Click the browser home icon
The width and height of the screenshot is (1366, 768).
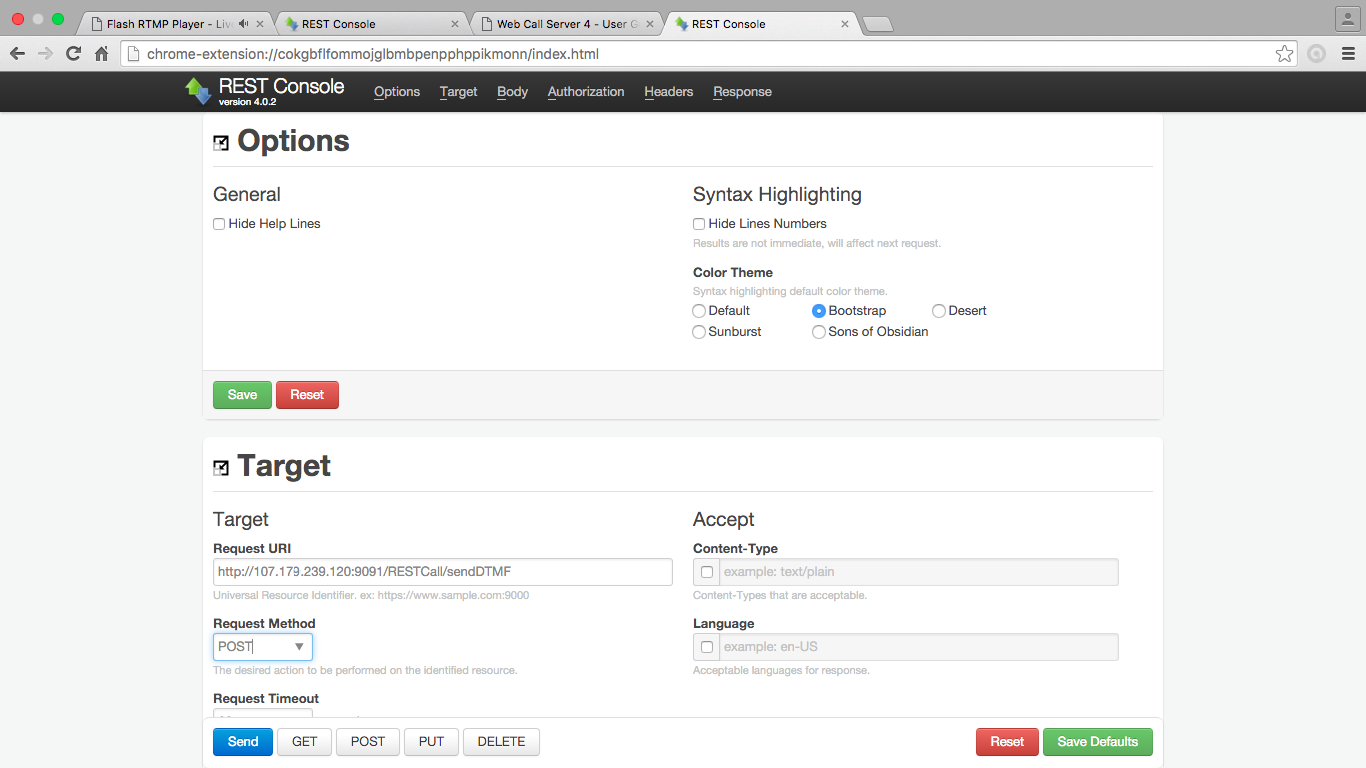pyautogui.click(x=101, y=54)
